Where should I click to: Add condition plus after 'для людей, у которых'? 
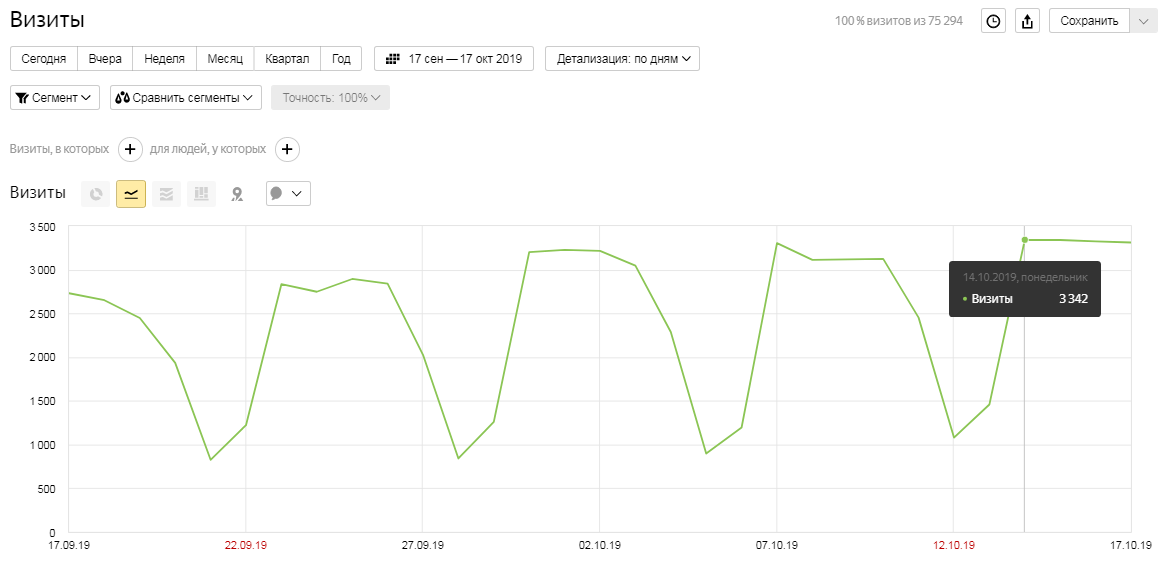click(x=287, y=149)
